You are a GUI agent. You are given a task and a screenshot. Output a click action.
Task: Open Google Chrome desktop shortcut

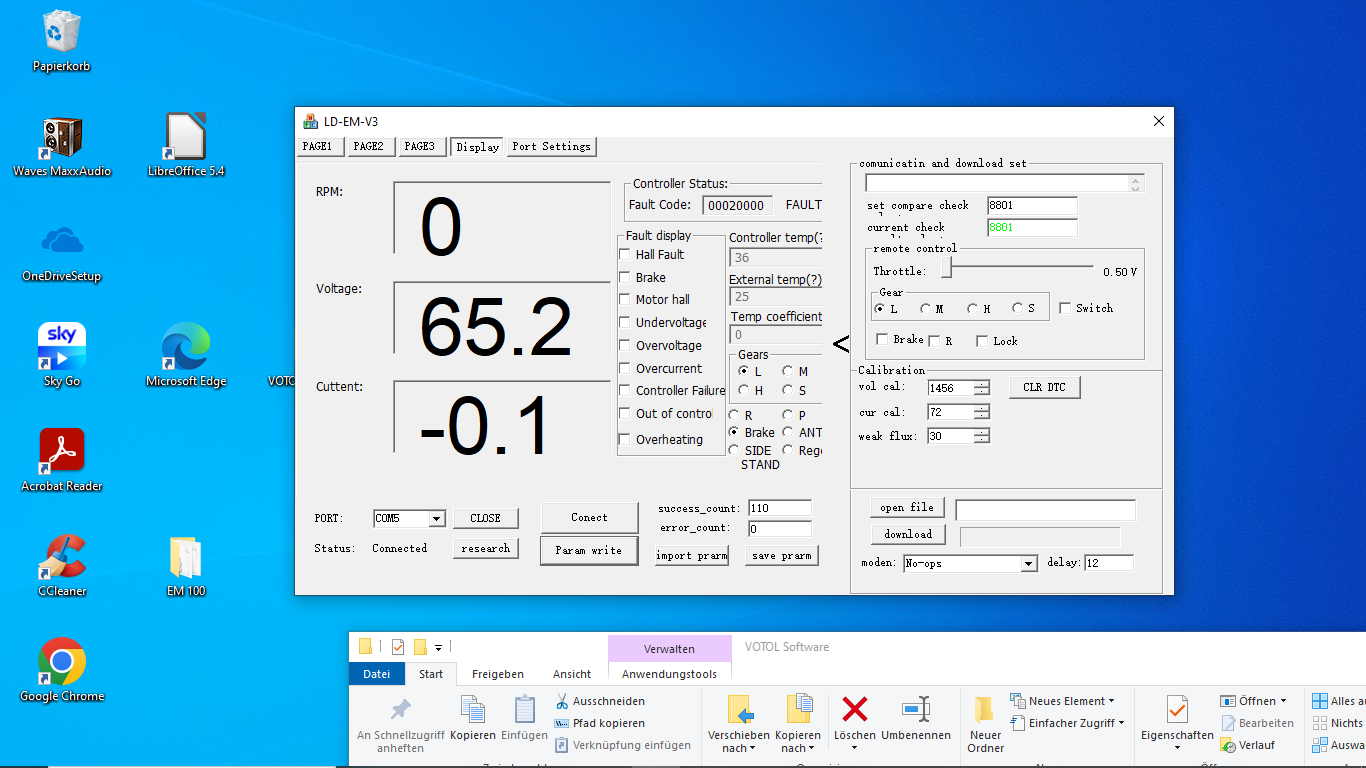[62, 662]
